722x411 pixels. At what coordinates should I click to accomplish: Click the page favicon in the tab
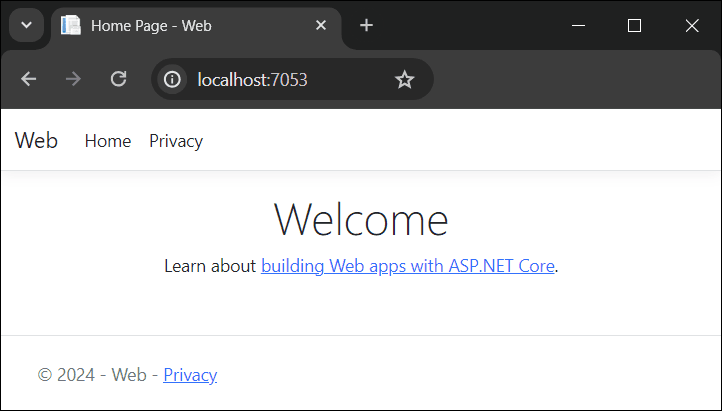pos(71,25)
